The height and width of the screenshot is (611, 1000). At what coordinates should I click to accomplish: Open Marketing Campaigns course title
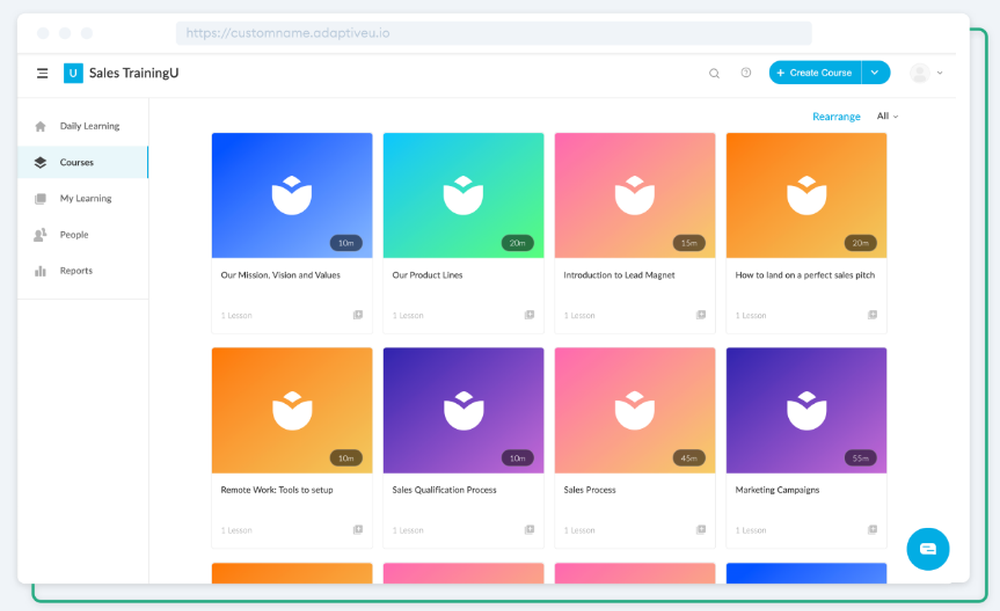coord(777,490)
